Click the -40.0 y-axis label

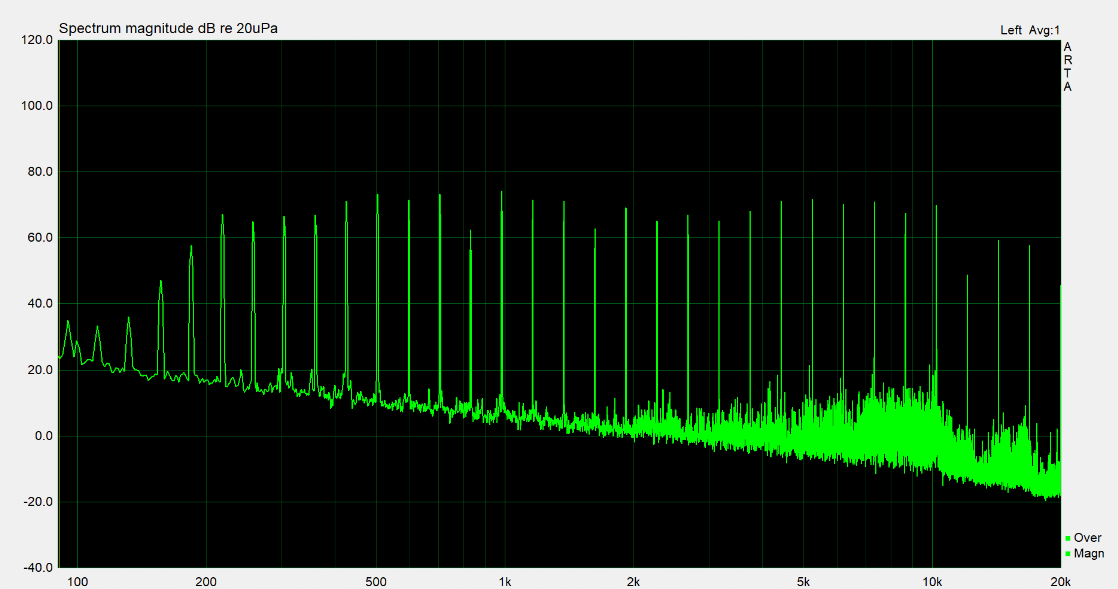(x=39, y=568)
